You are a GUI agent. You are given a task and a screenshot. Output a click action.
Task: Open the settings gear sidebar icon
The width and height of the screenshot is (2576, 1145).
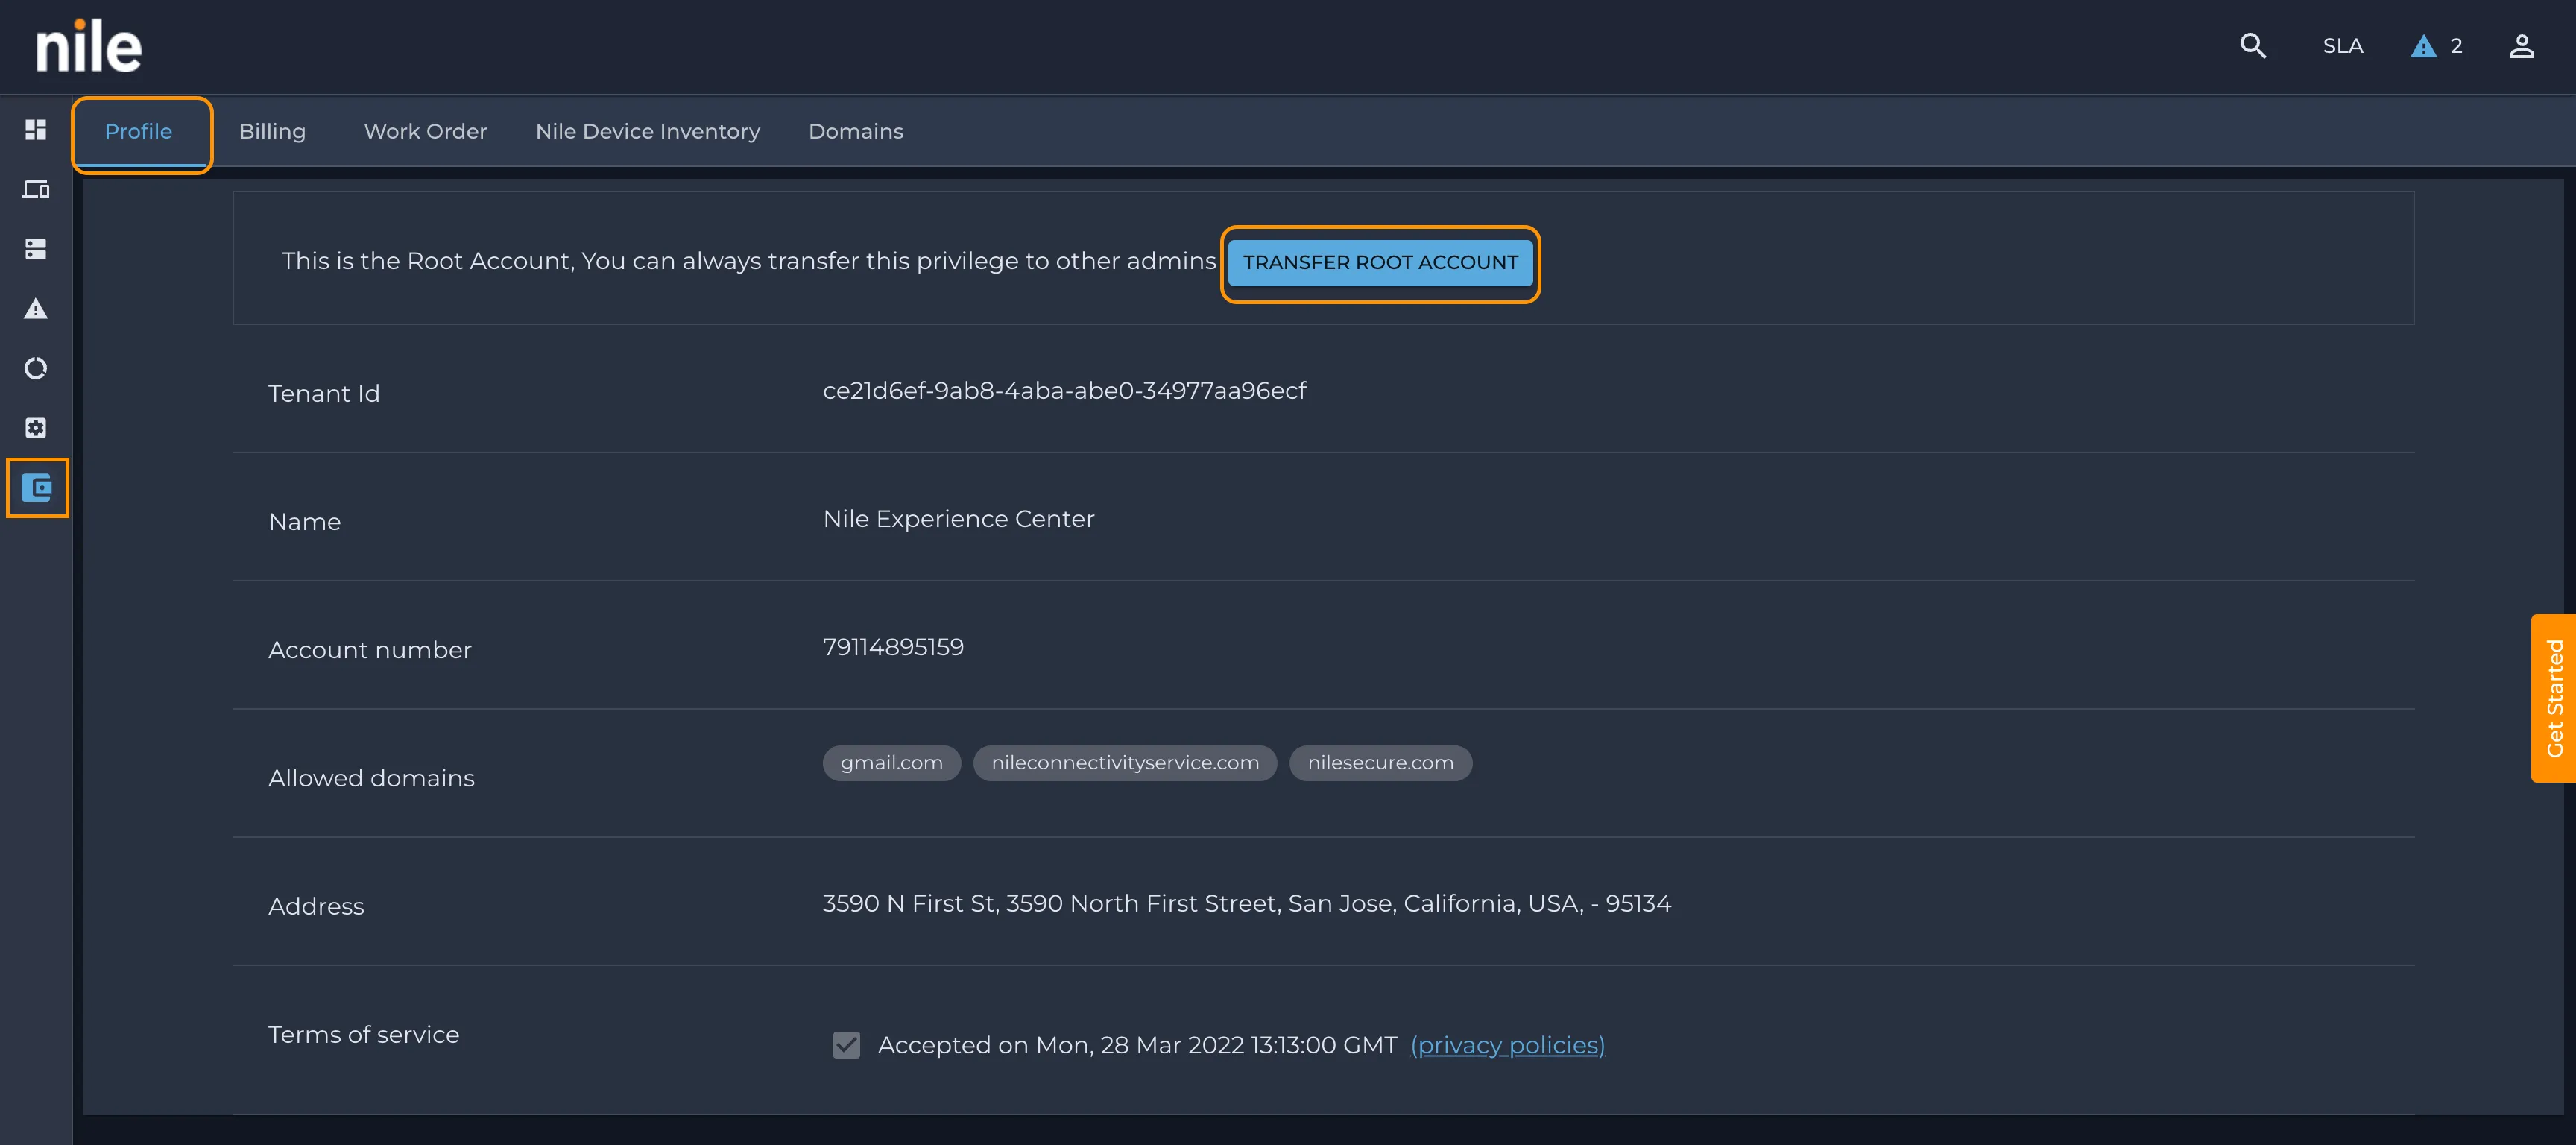[36, 428]
